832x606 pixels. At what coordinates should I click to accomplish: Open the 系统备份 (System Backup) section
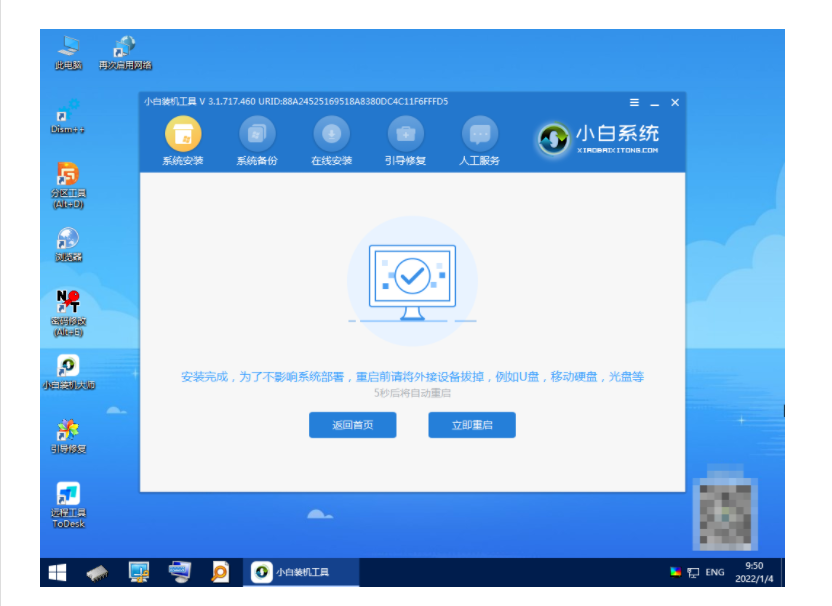pyautogui.click(x=256, y=135)
